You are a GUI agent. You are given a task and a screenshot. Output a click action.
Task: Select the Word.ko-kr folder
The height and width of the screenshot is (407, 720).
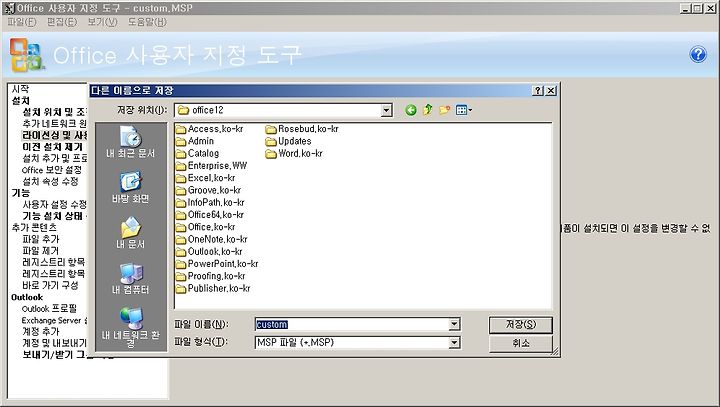[x=294, y=153]
